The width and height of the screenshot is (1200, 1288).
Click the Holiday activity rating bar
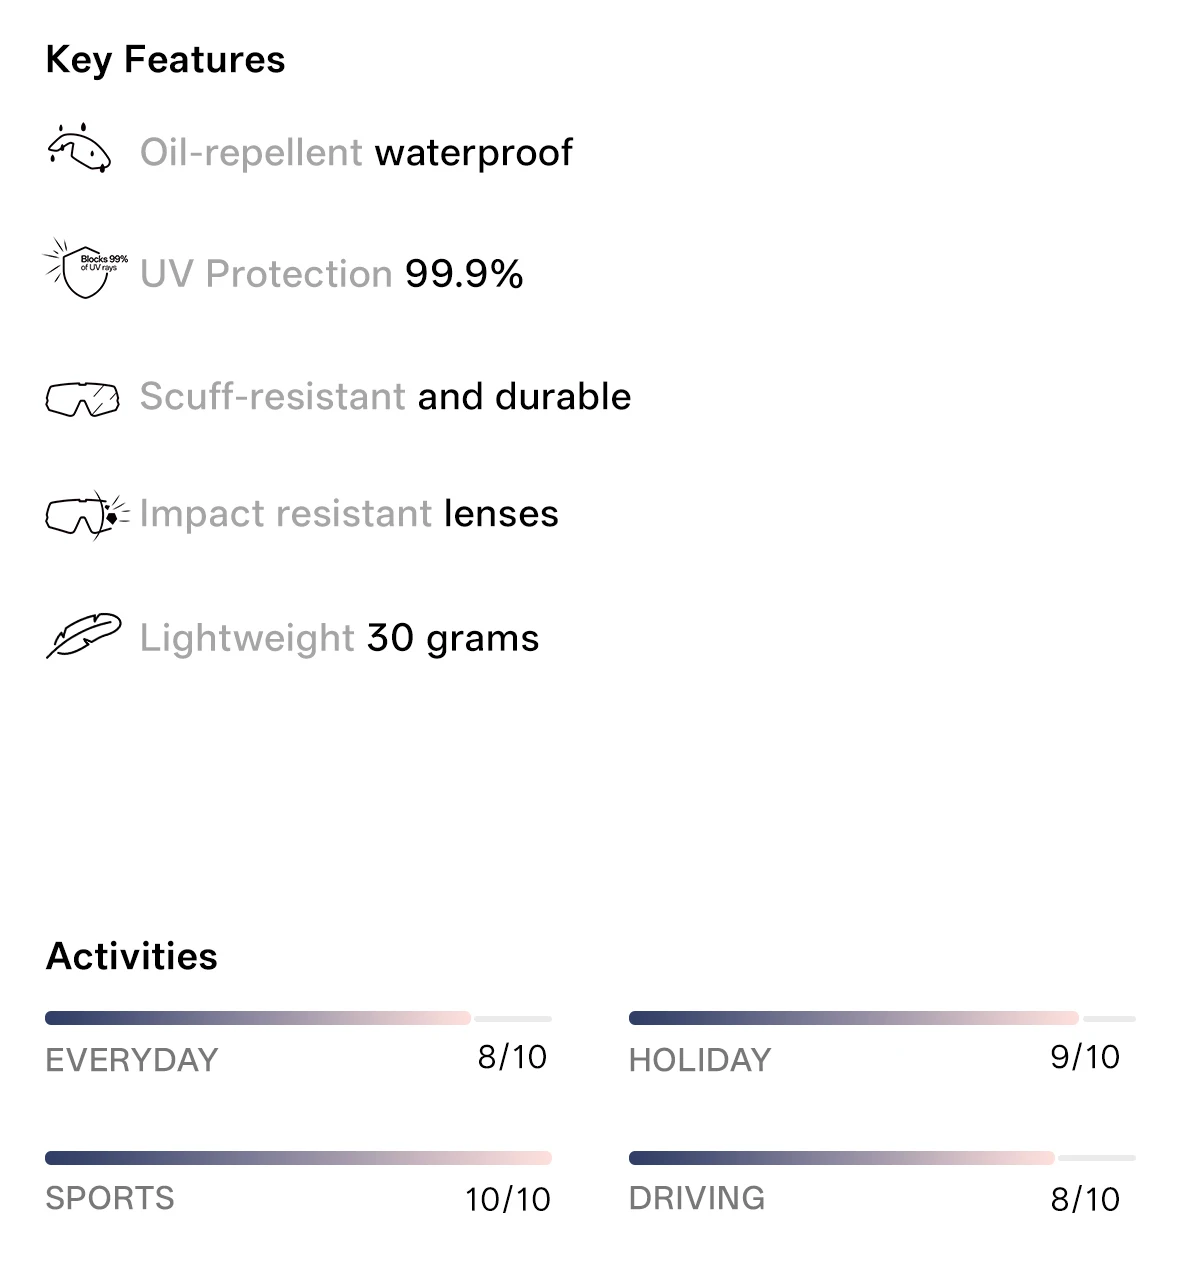tap(882, 1018)
